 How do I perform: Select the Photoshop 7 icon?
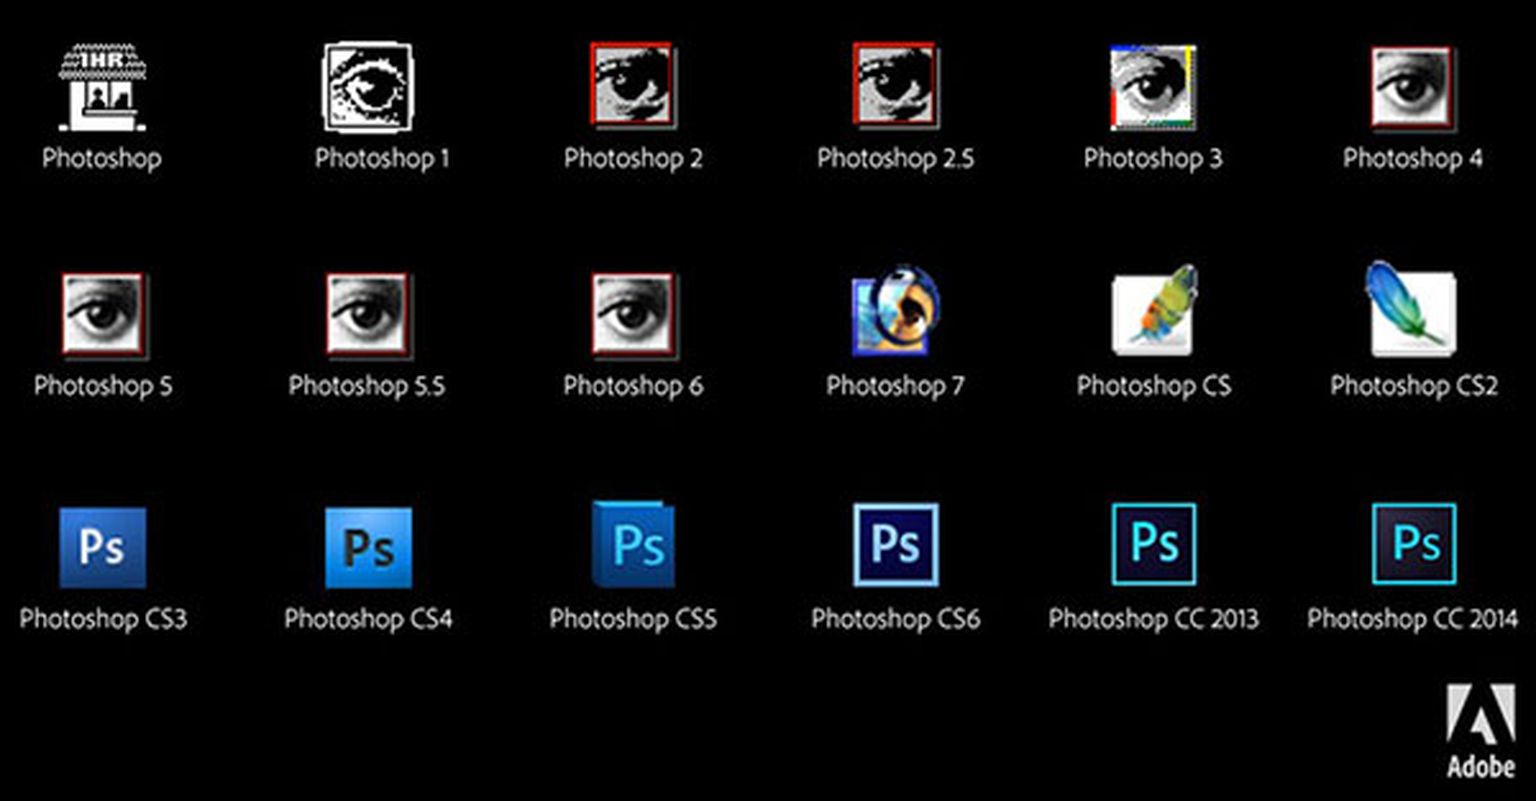pyautogui.click(x=895, y=311)
